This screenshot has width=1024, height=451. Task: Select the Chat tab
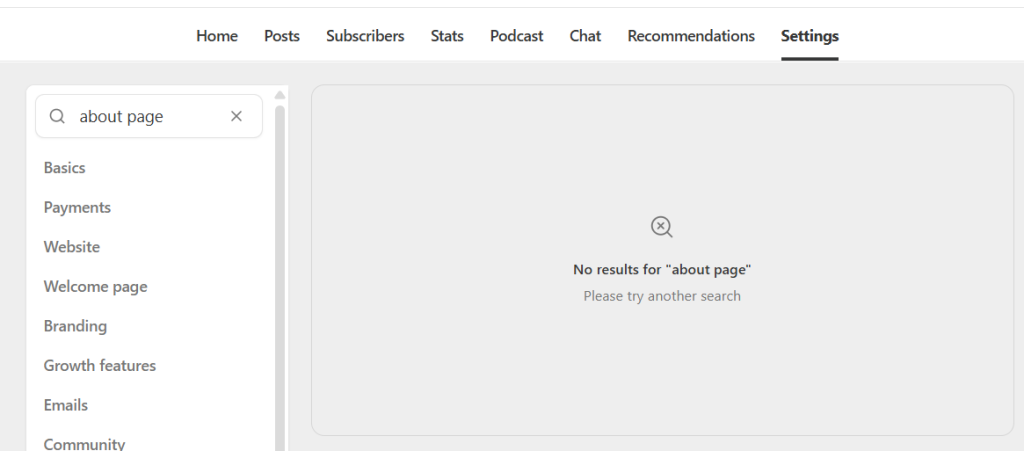point(585,36)
